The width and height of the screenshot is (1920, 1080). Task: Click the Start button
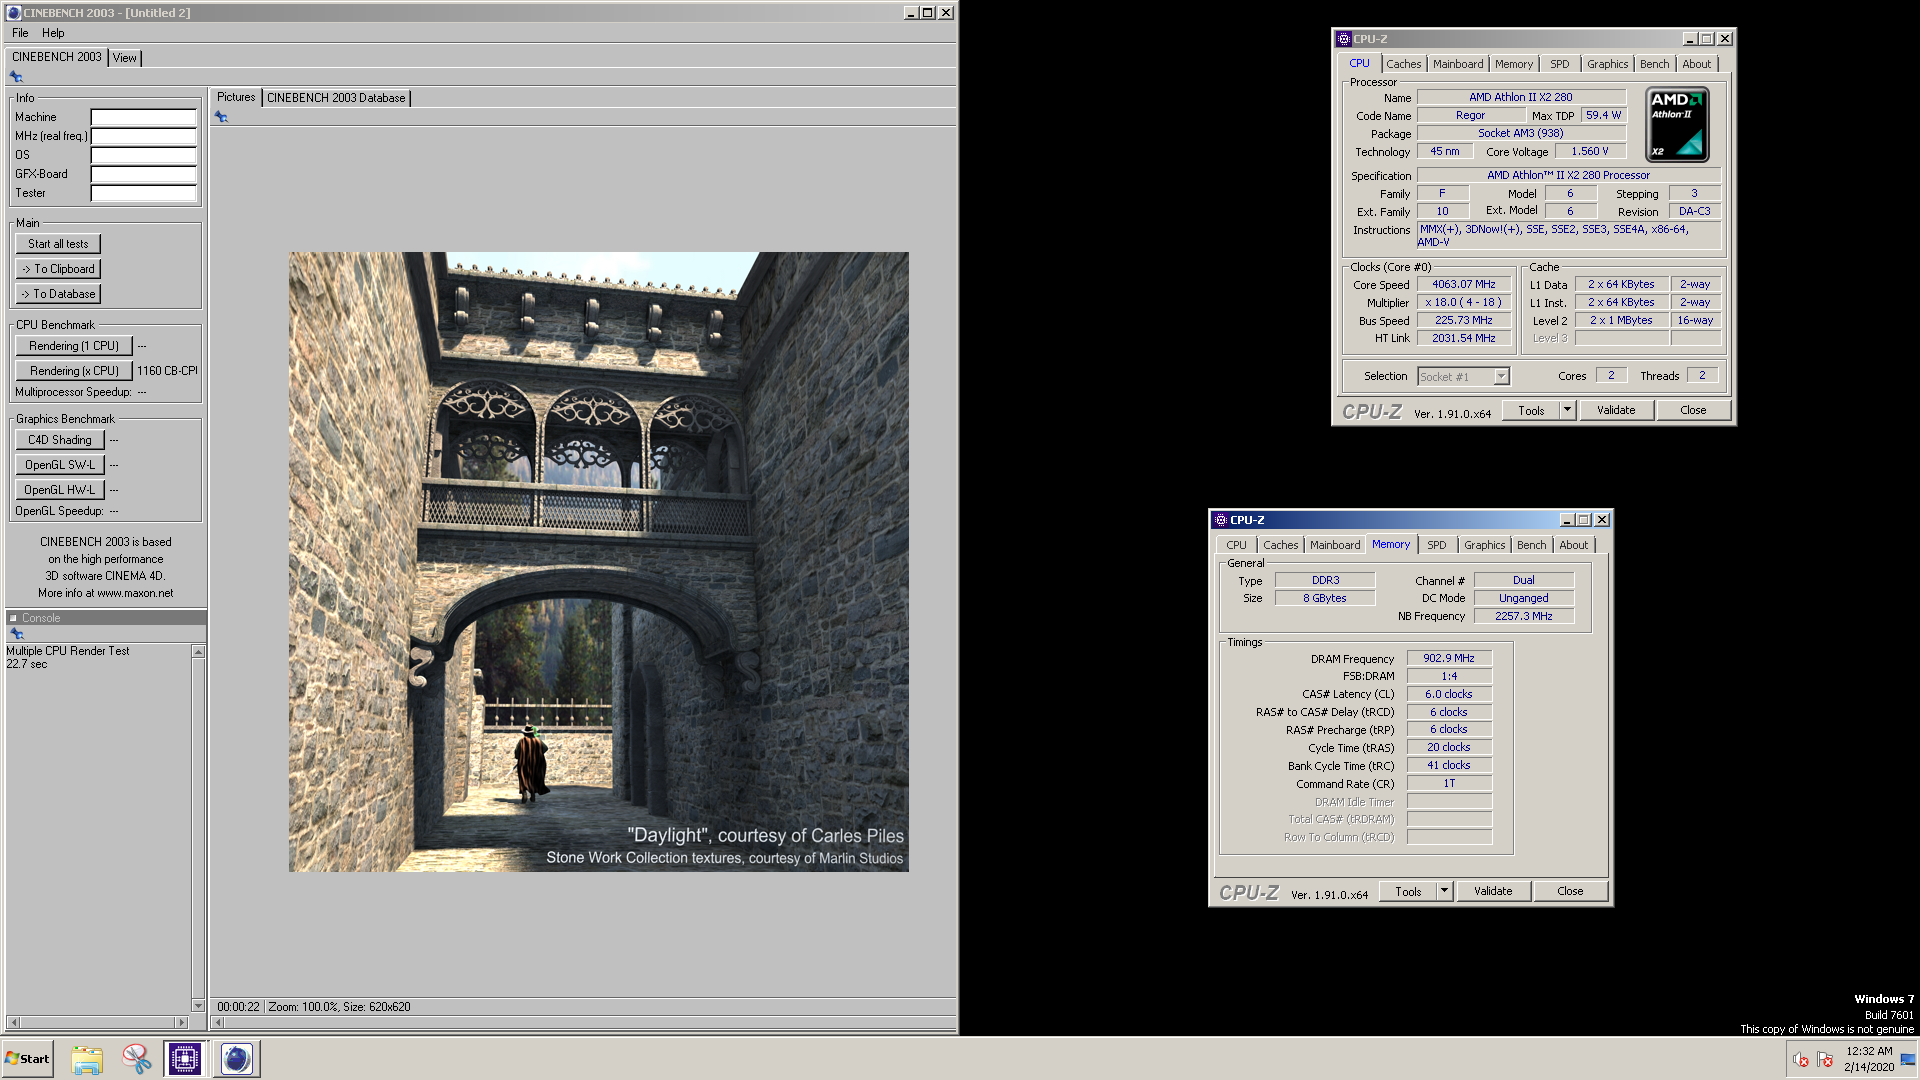[27, 1059]
